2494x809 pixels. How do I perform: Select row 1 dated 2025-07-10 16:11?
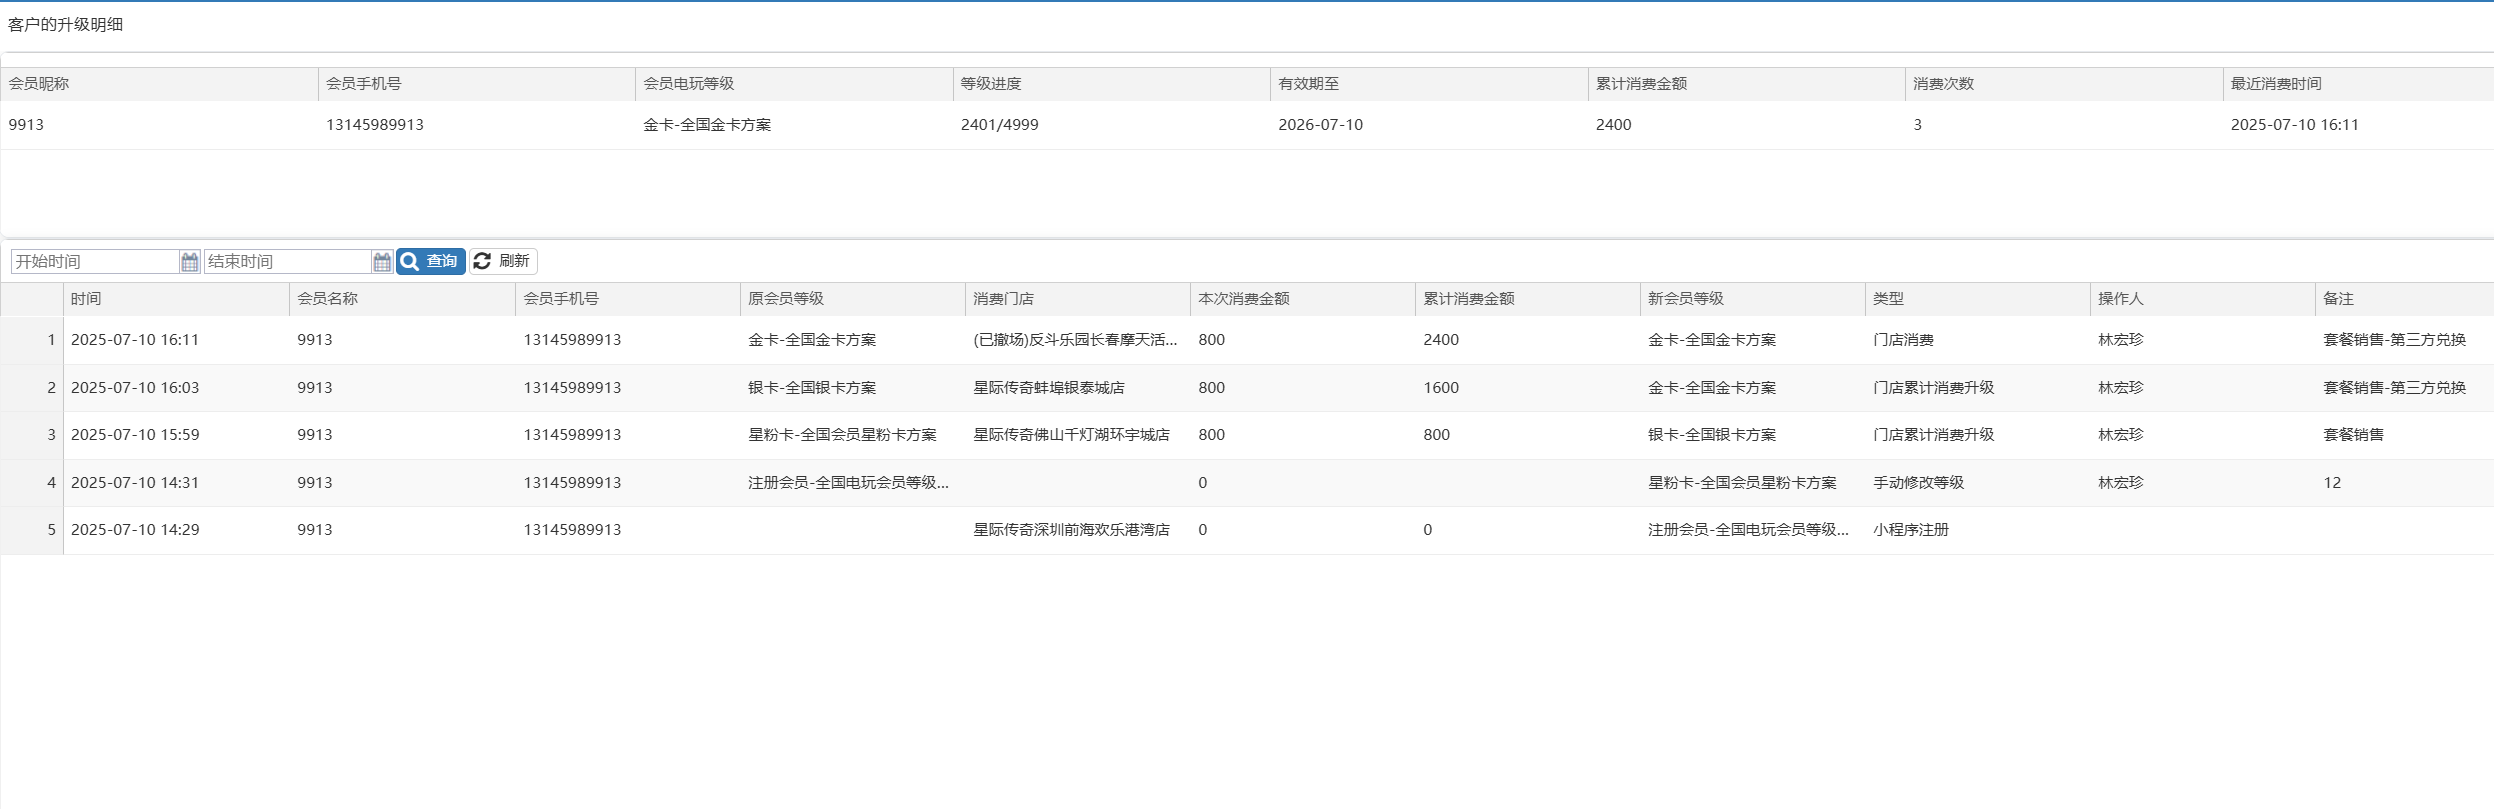[x=135, y=340]
